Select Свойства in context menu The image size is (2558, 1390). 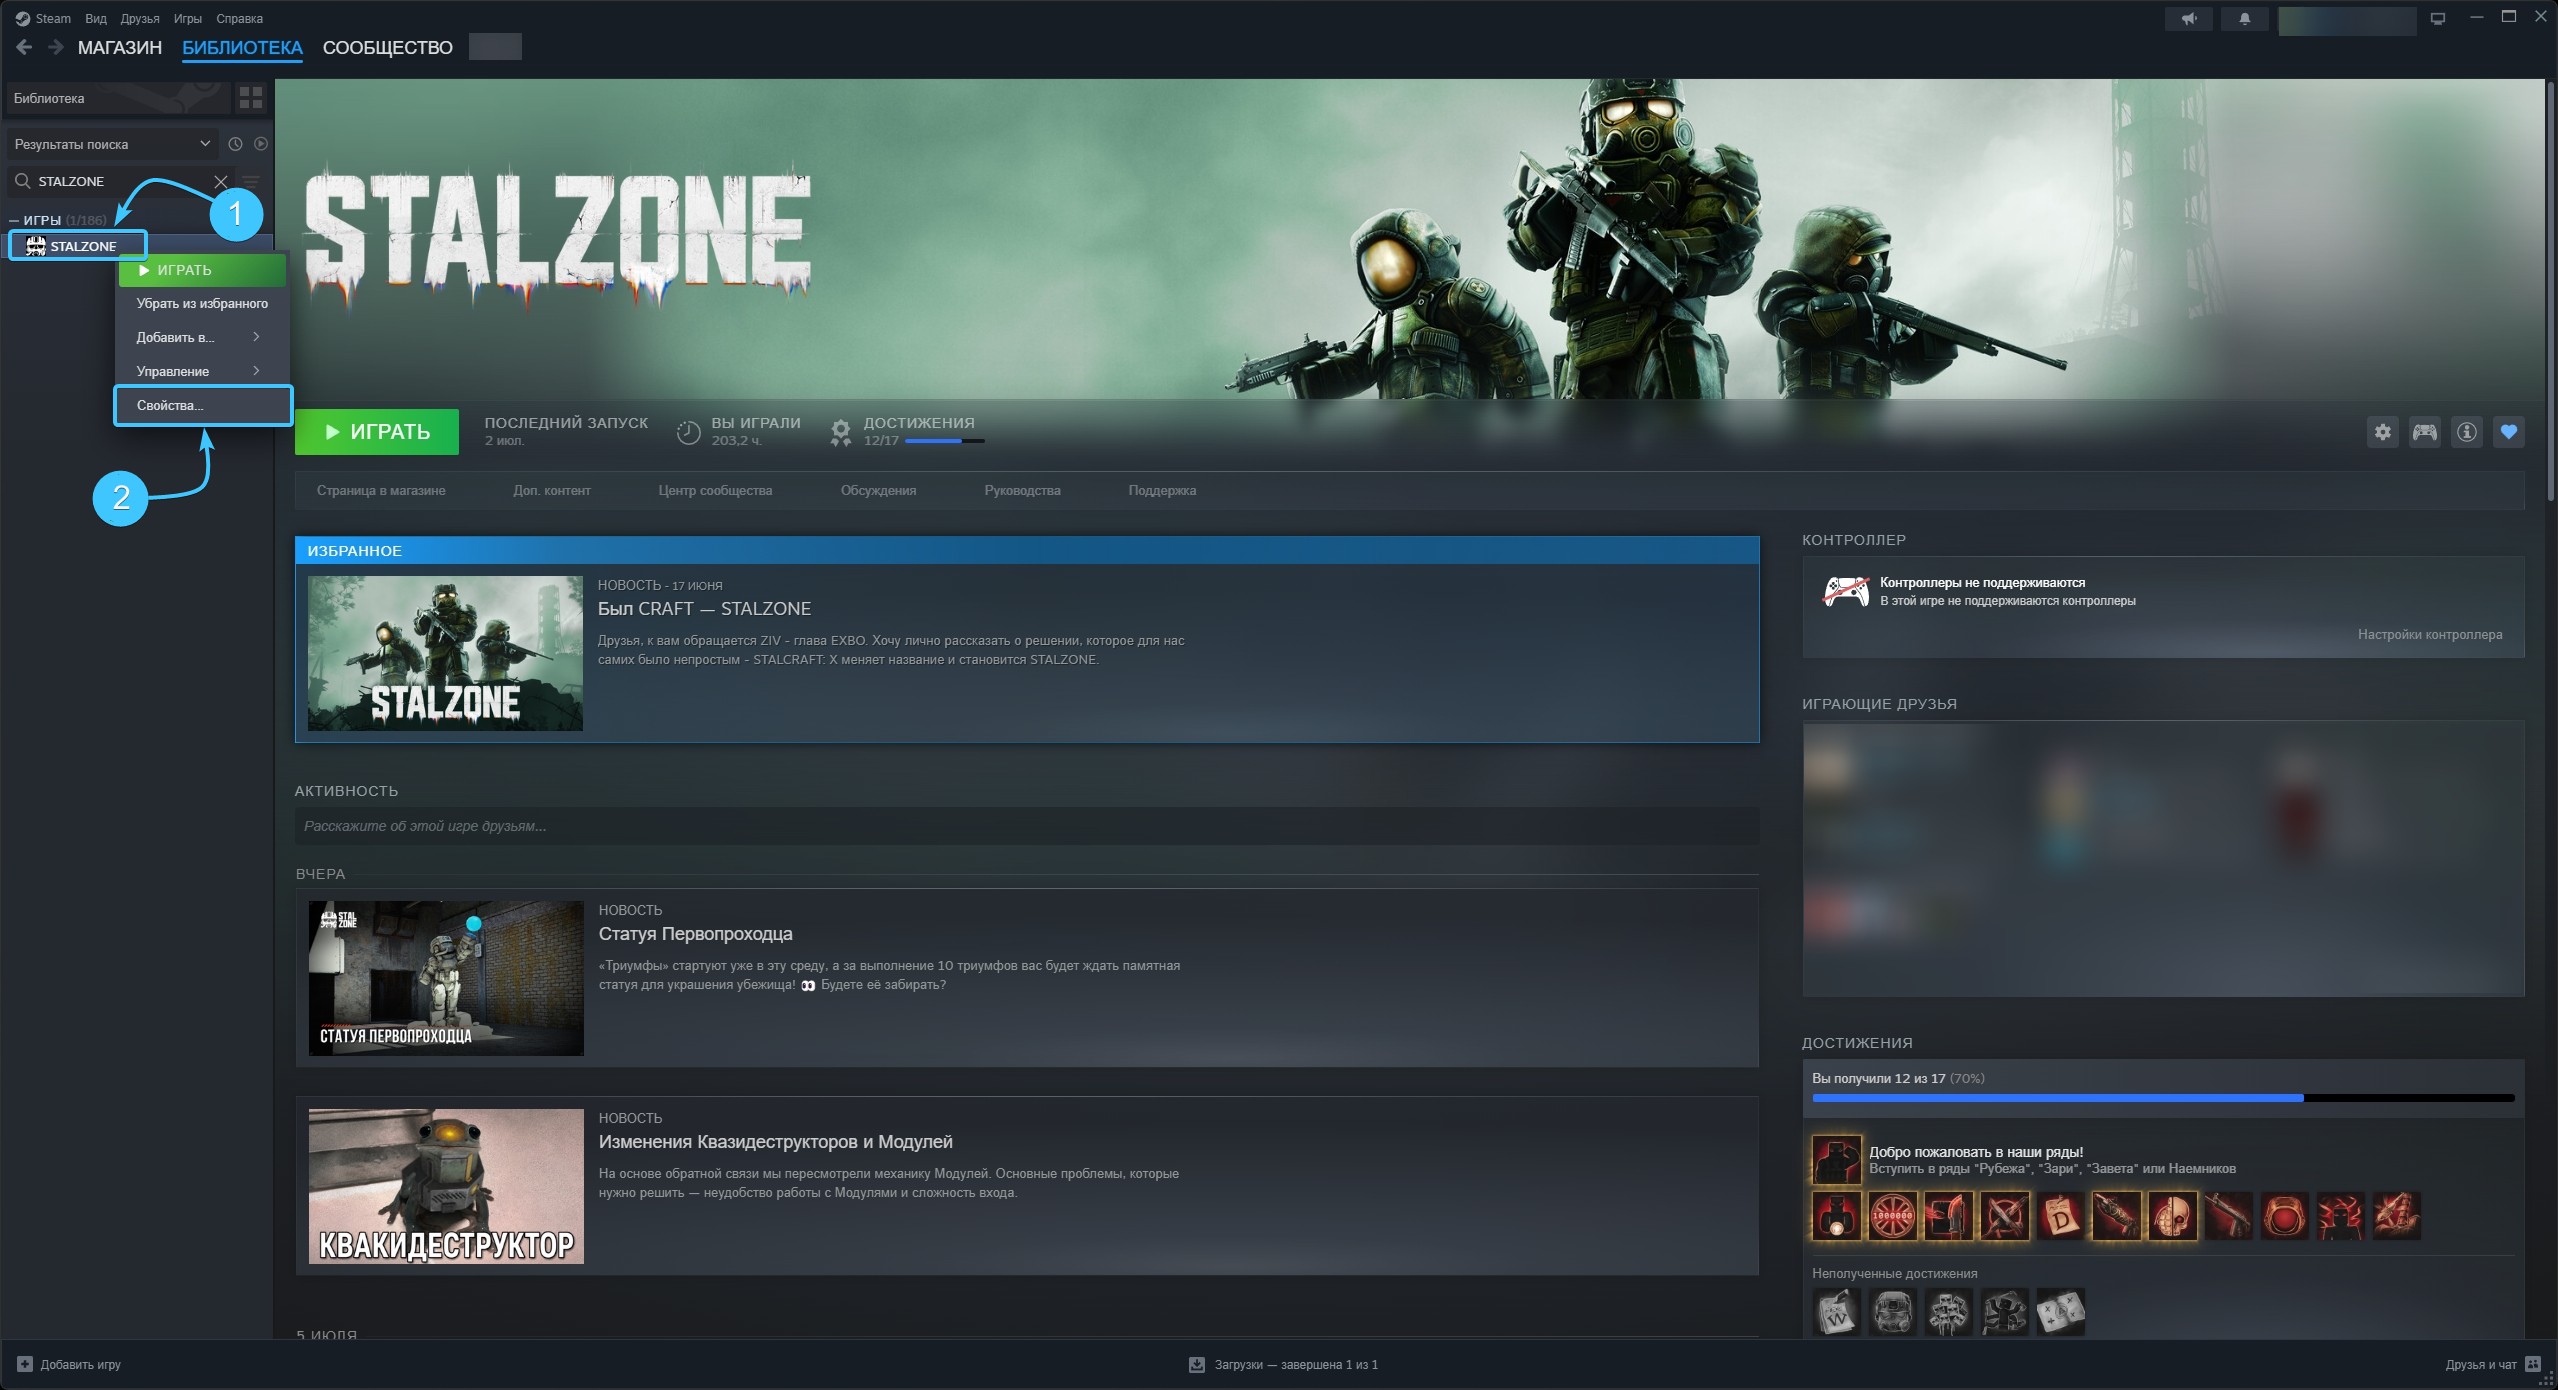pyautogui.click(x=203, y=405)
